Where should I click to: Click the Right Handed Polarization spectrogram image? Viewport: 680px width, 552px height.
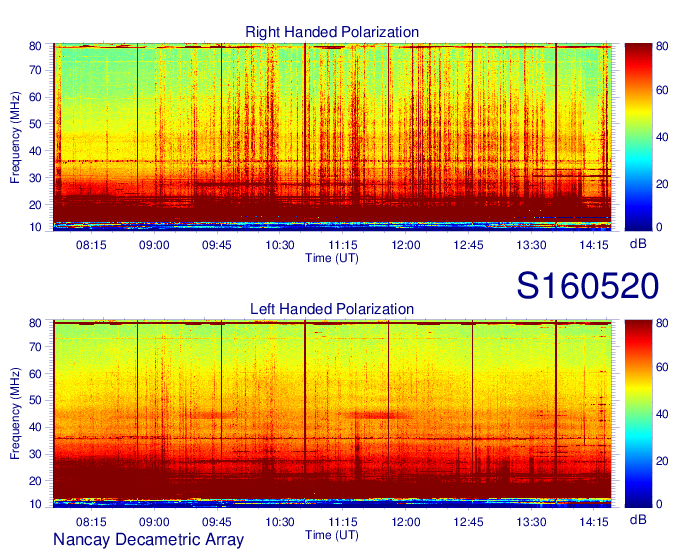(332, 137)
